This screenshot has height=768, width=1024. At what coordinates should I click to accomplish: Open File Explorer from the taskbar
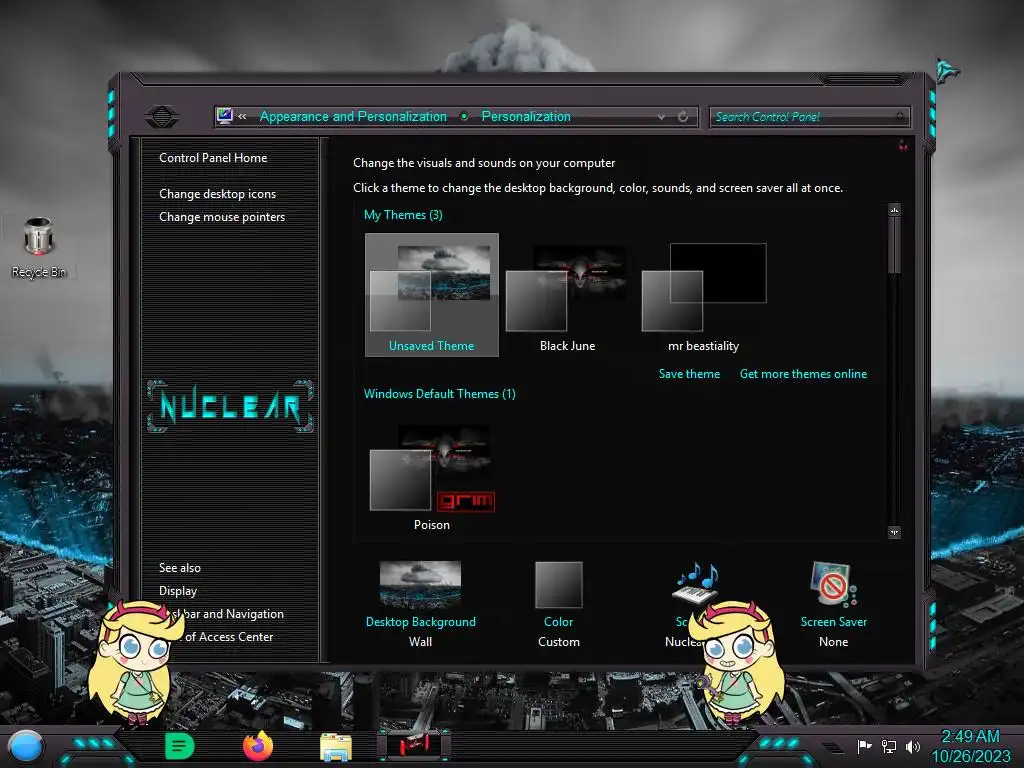(x=336, y=747)
